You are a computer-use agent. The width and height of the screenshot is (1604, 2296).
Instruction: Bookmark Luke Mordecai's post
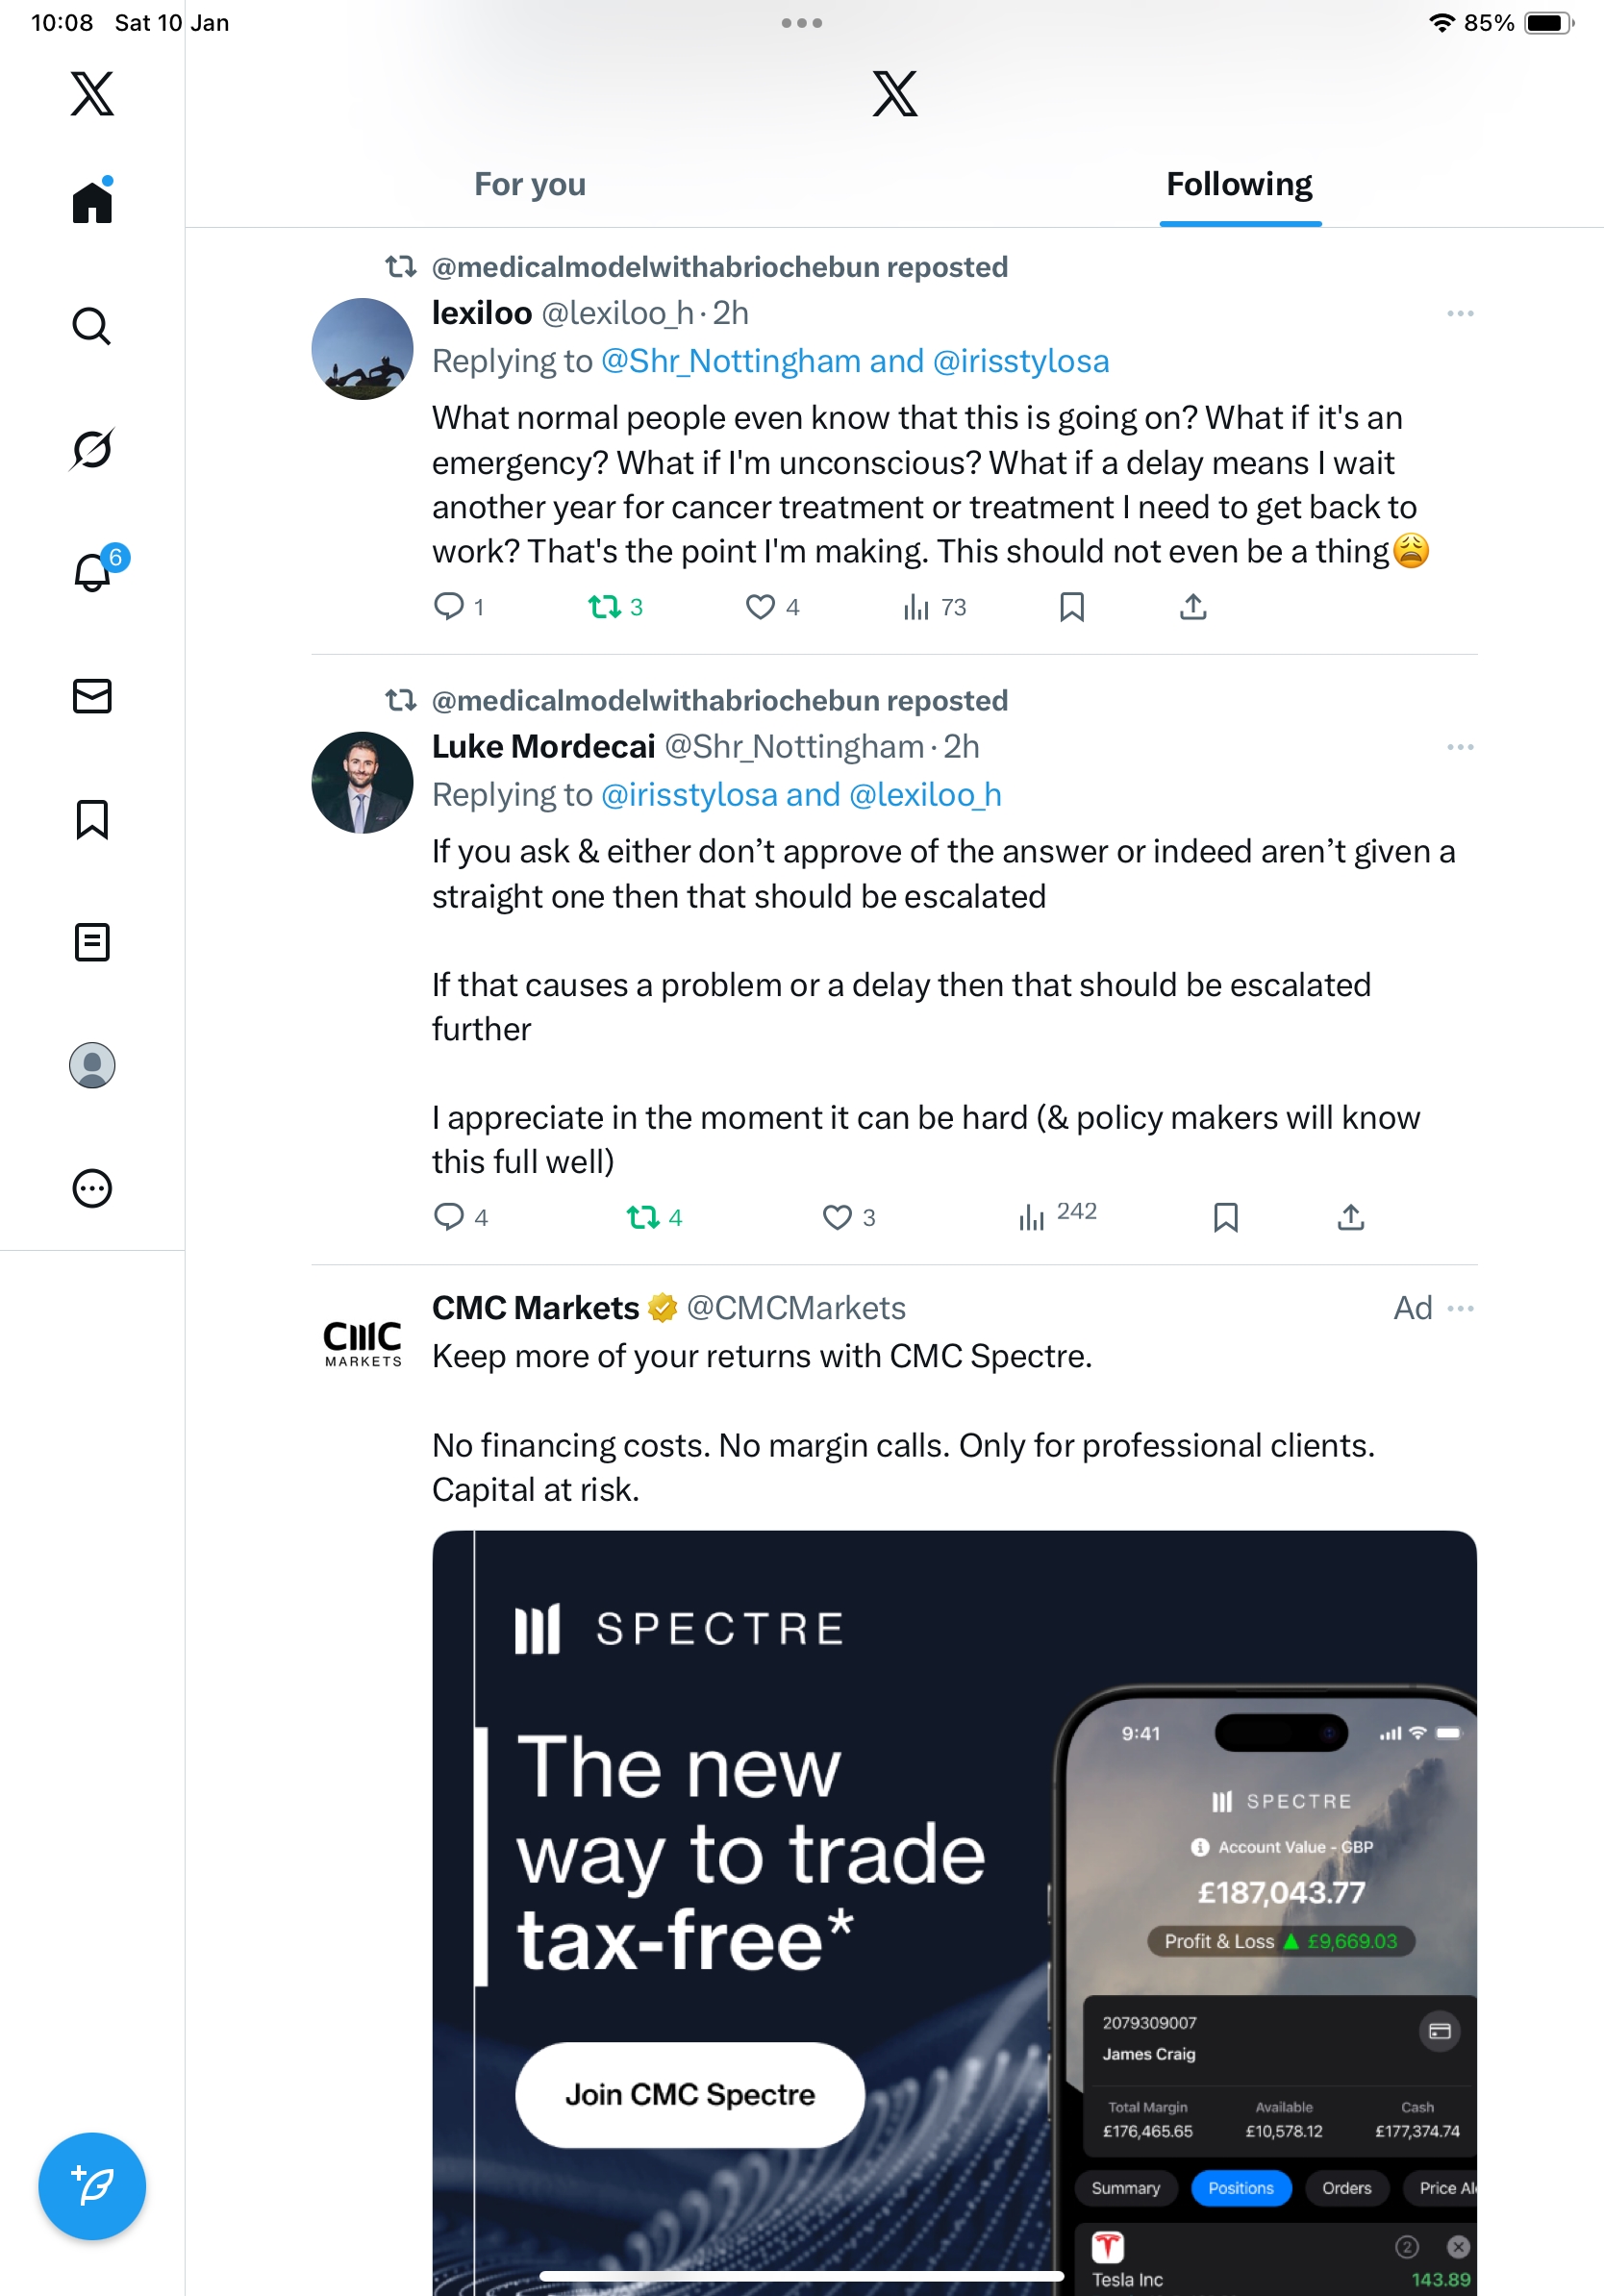tap(1225, 1217)
